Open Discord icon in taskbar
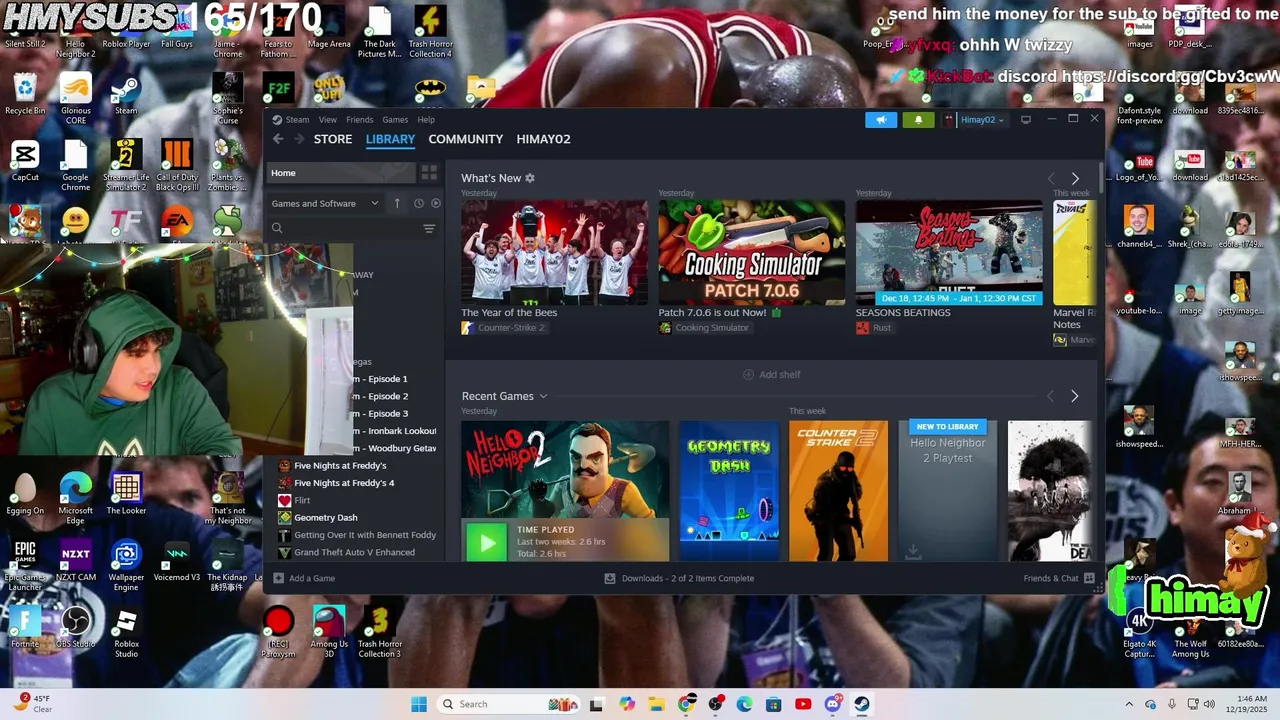The width and height of the screenshot is (1280, 720). (x=832, y=704)
